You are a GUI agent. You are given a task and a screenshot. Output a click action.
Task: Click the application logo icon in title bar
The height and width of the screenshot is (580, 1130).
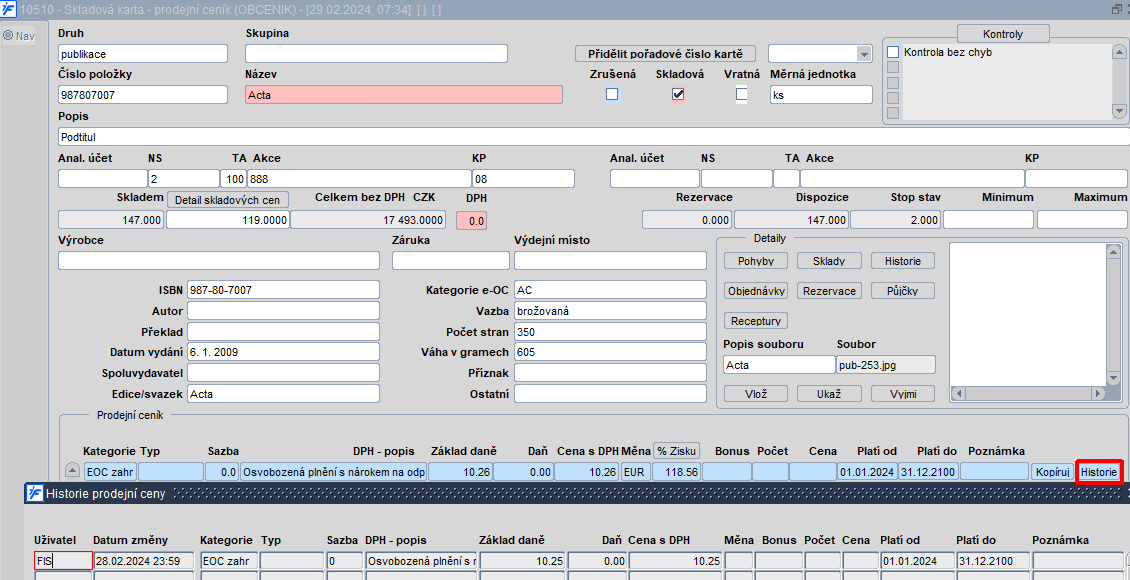(9, 10)
